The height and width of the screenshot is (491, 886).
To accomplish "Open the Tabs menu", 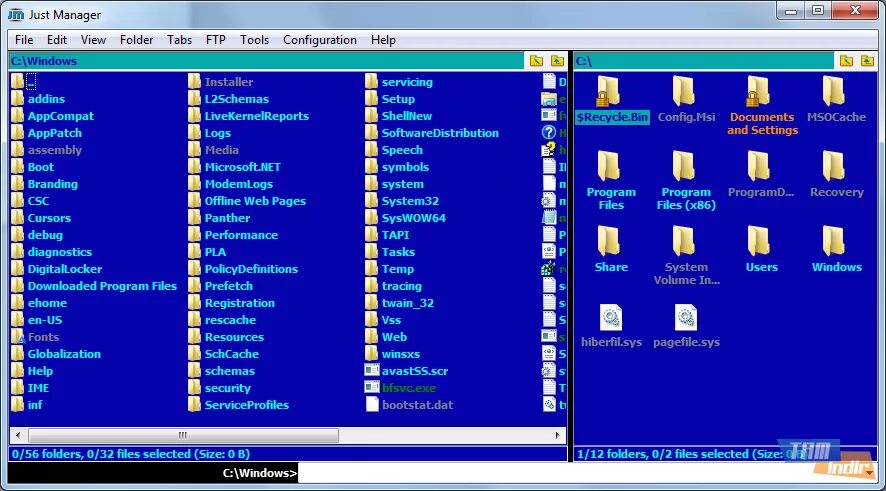I will 179,40.
